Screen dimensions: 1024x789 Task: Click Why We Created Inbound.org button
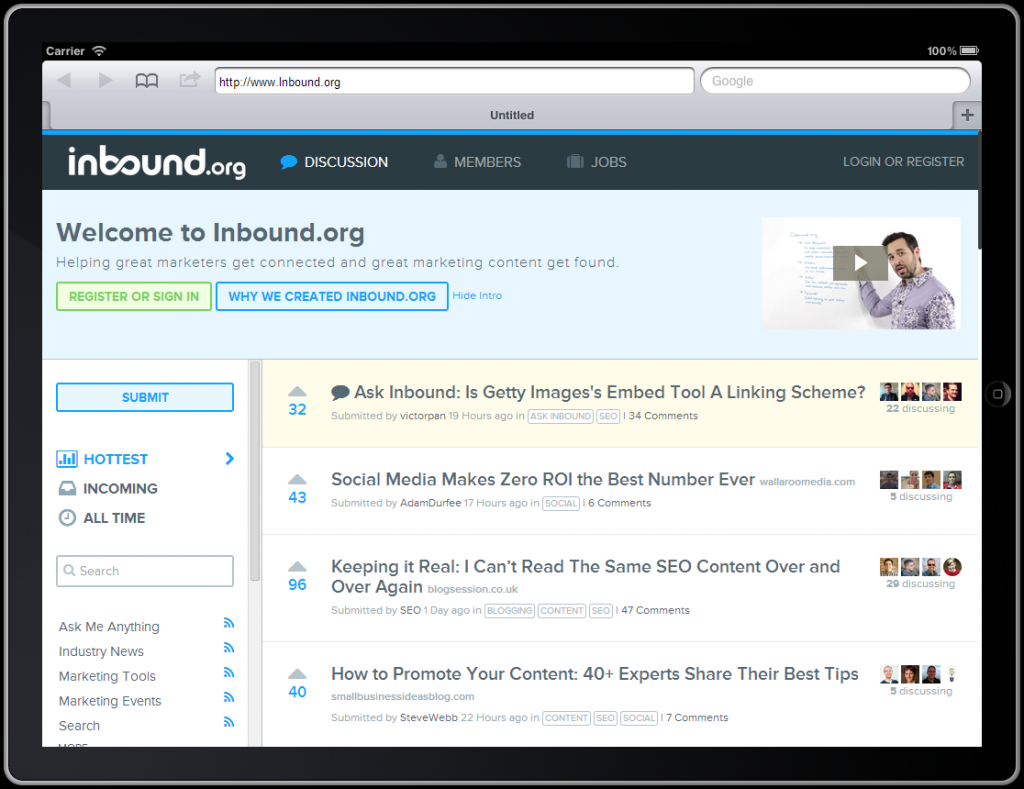[332, 297]
